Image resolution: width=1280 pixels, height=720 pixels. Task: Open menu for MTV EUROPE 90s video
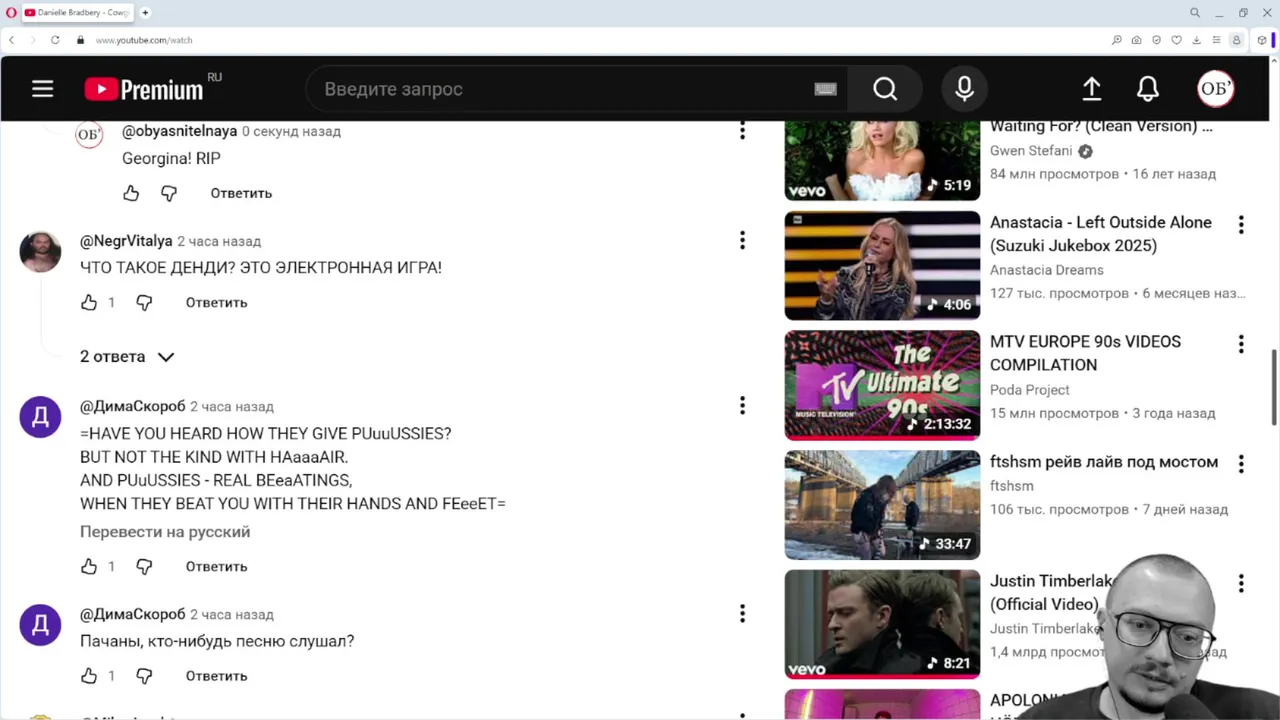(x=1241, y=344)
